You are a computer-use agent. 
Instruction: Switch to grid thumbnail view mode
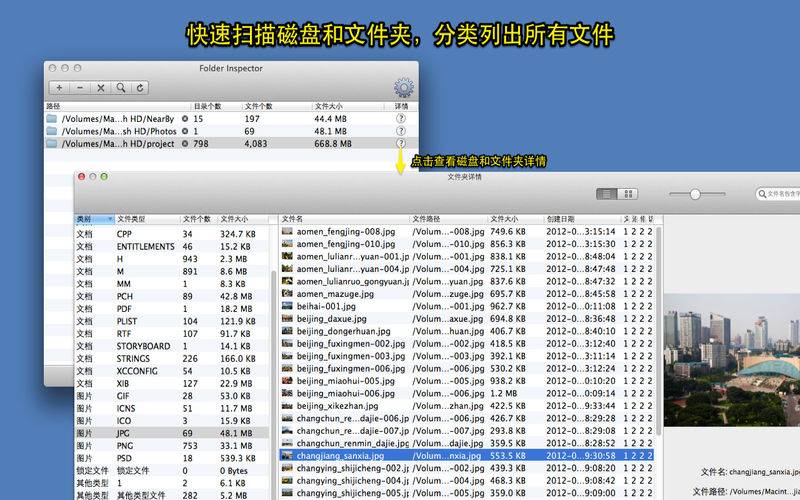[x=628, y=193]
